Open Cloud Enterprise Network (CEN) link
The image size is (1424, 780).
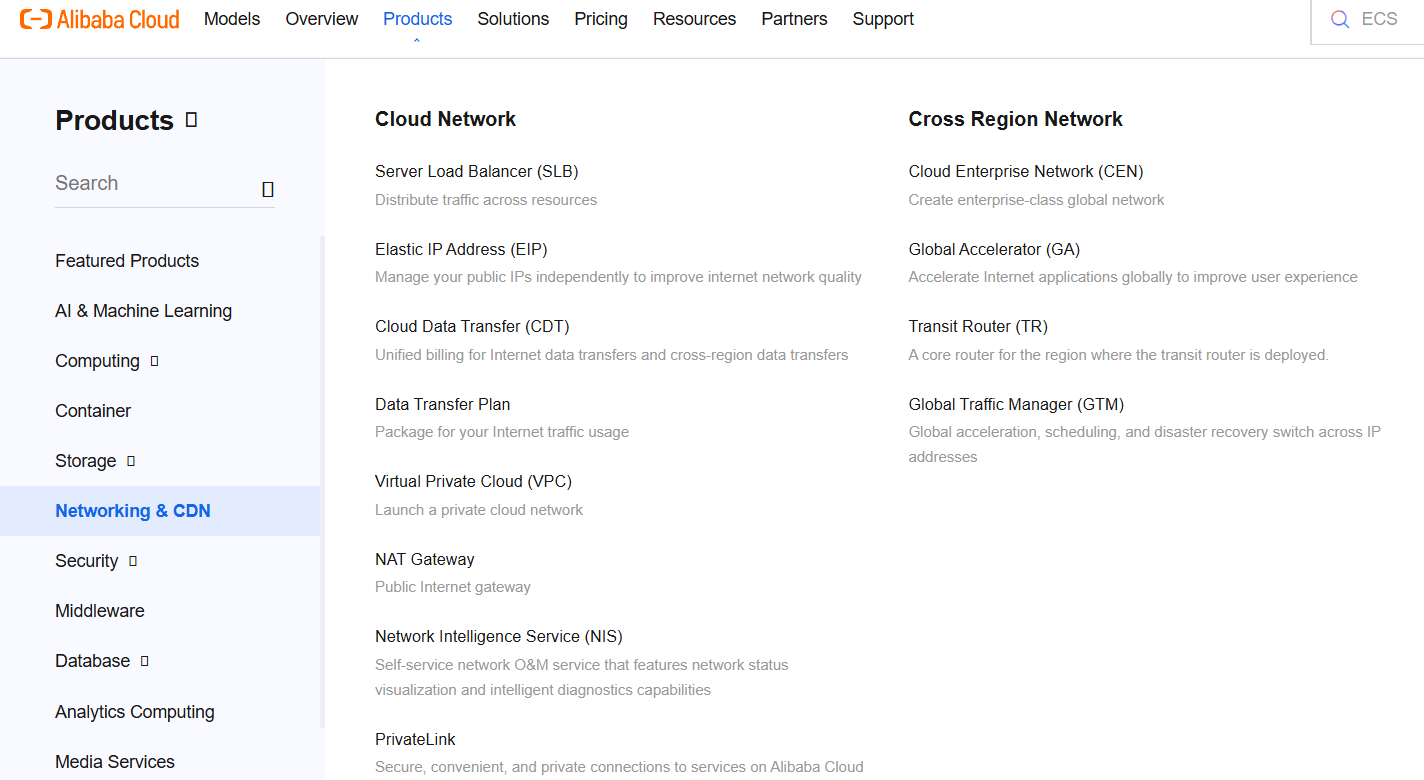pyautogui.click(x=1026, y=172)
